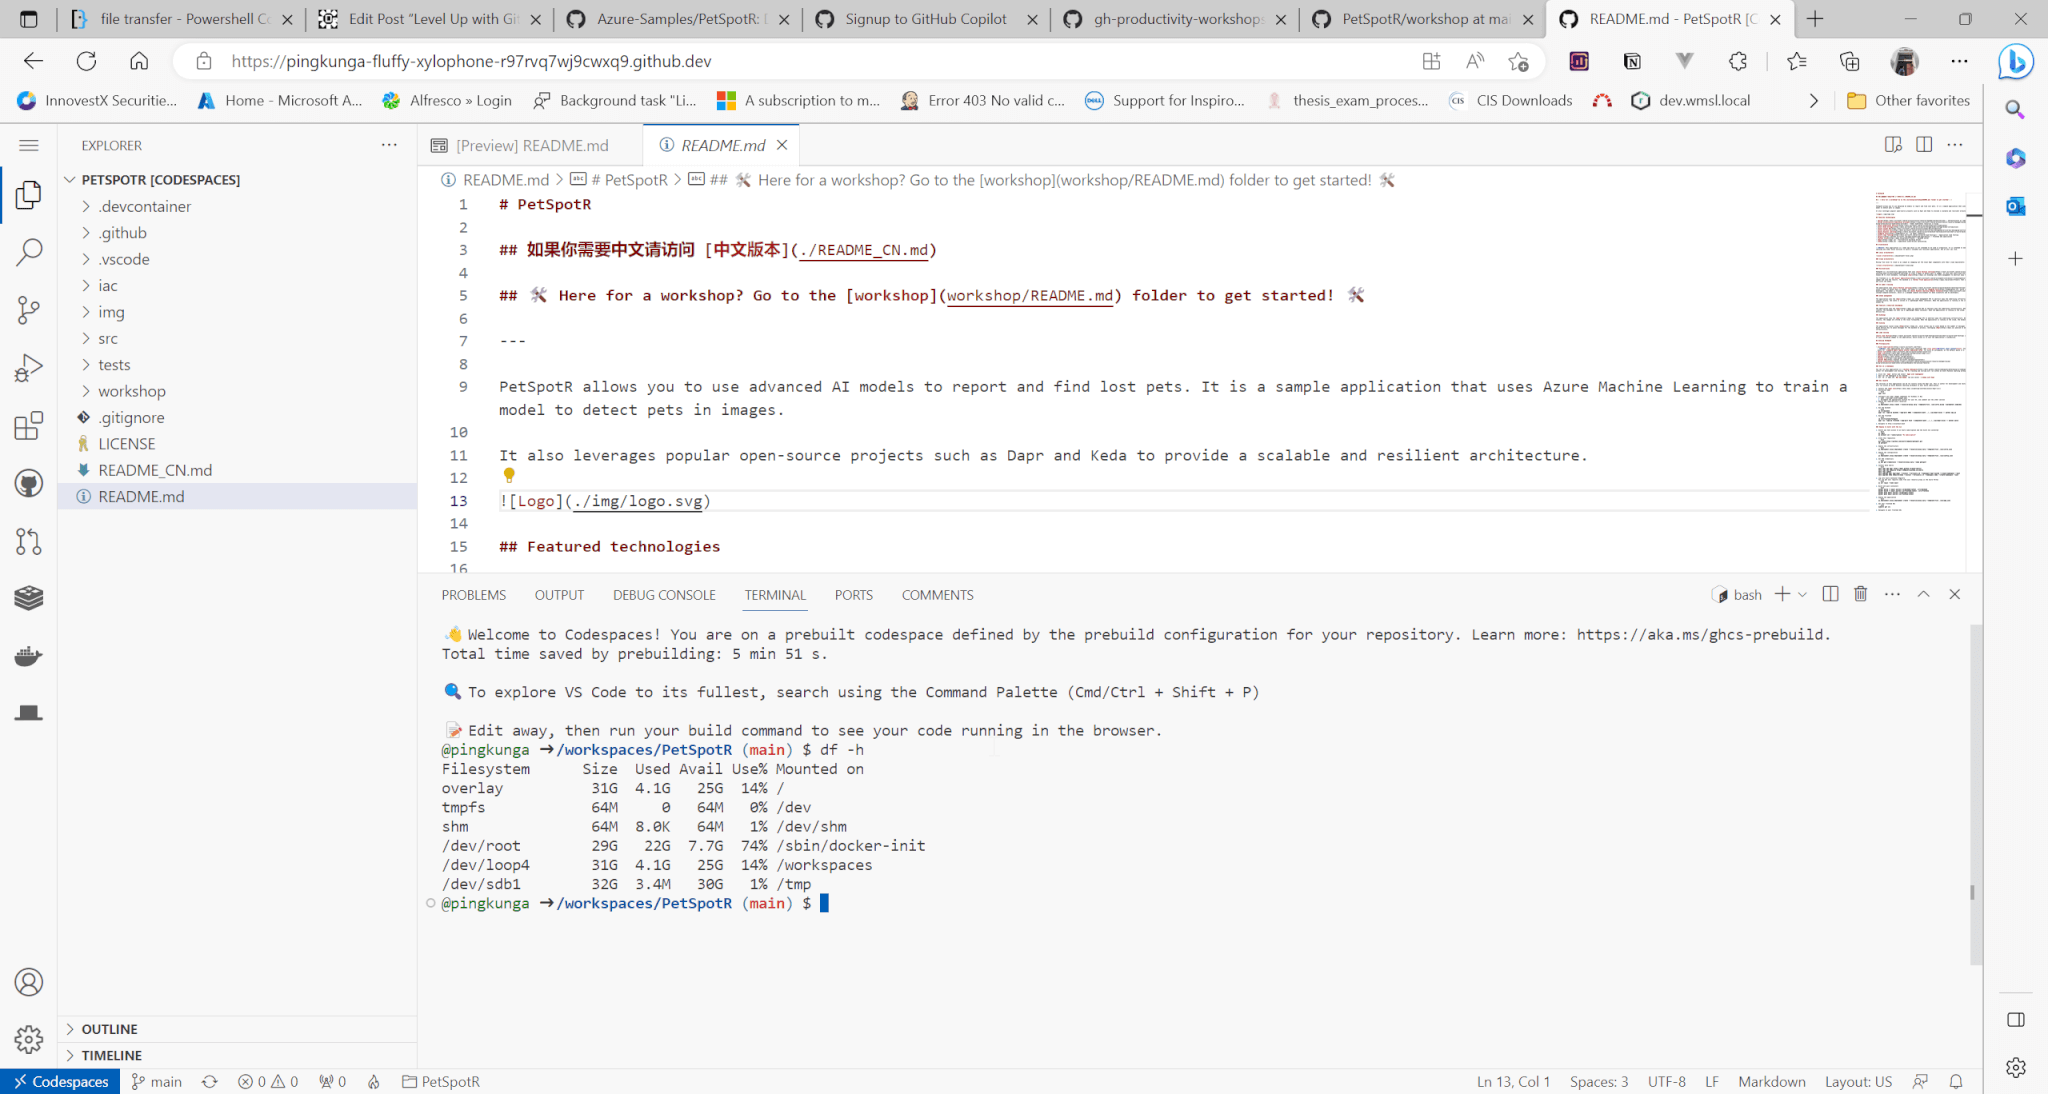This screenshot has height=1094, width=2048.
Task: Switch to the TERMINAL tab
Action: (x=775, y=594)
